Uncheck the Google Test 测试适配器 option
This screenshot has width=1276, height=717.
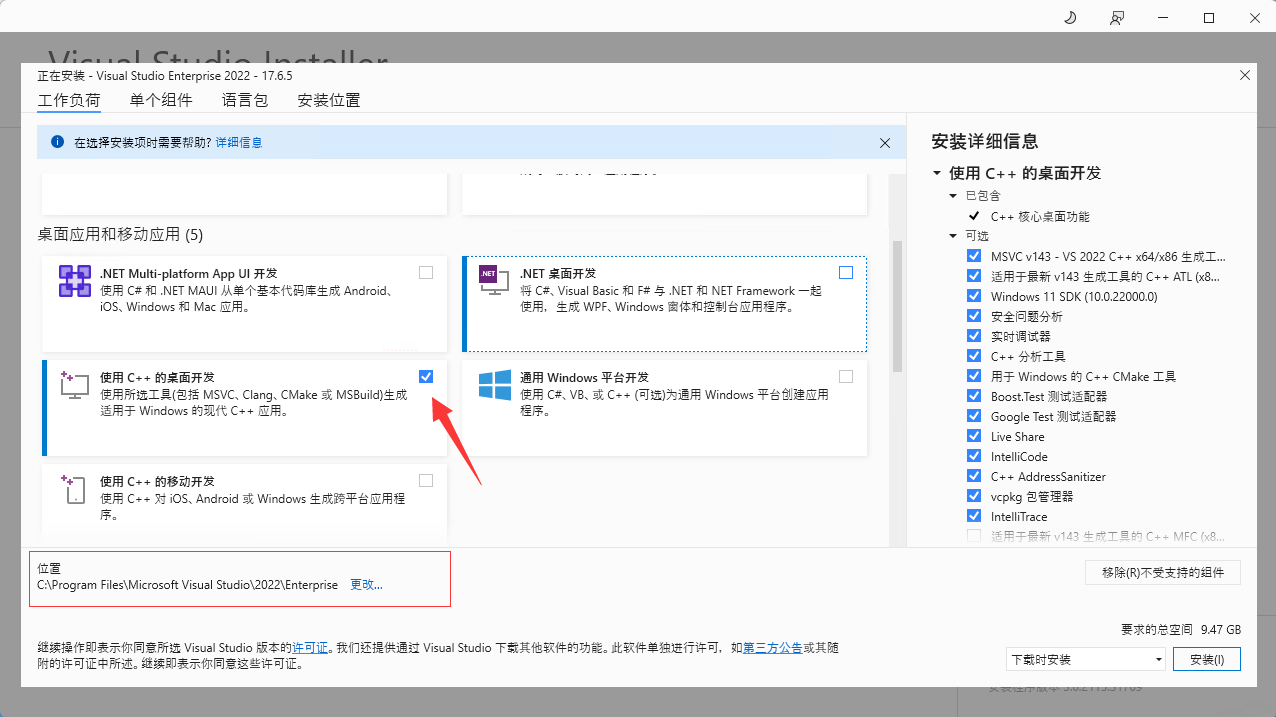974,416
